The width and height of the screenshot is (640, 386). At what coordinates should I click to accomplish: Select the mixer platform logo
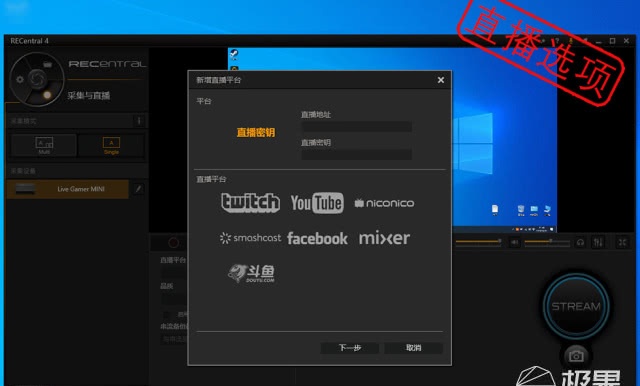pyautogui.click(x=384, y=237)
